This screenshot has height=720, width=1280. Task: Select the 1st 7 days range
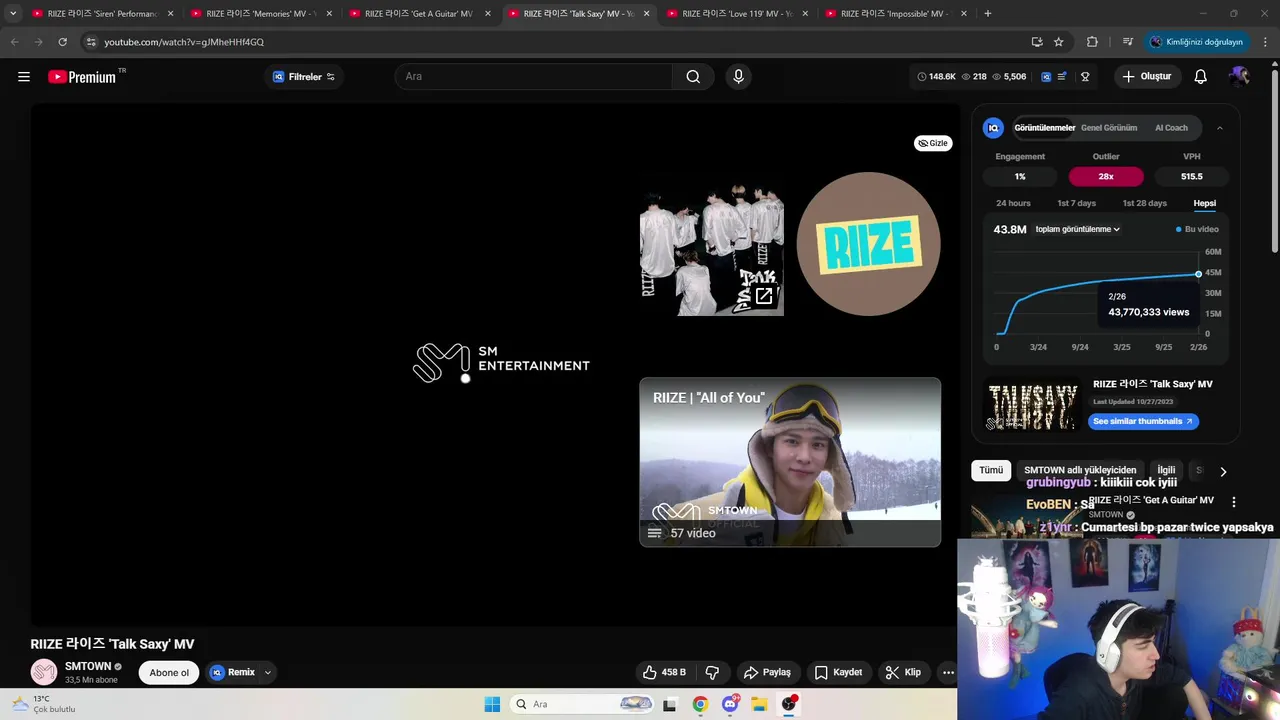(1076, 203)
